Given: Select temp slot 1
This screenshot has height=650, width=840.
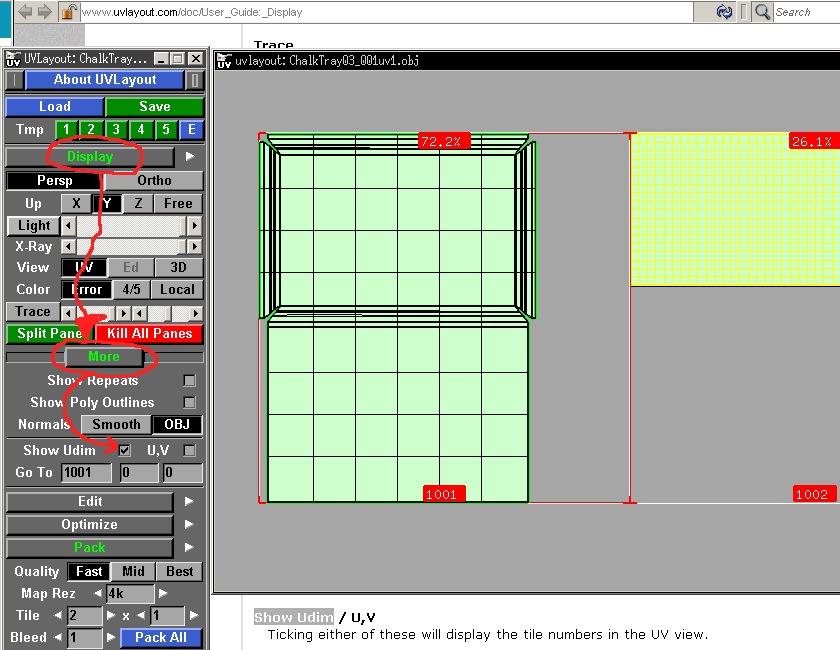Looking at the screenshot, I should [x=66, y=130].
